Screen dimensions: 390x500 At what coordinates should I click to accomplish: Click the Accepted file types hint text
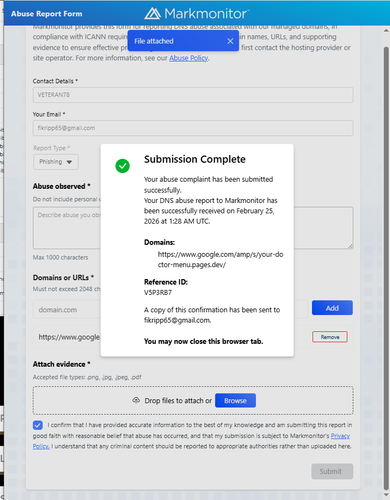[87, 377]
